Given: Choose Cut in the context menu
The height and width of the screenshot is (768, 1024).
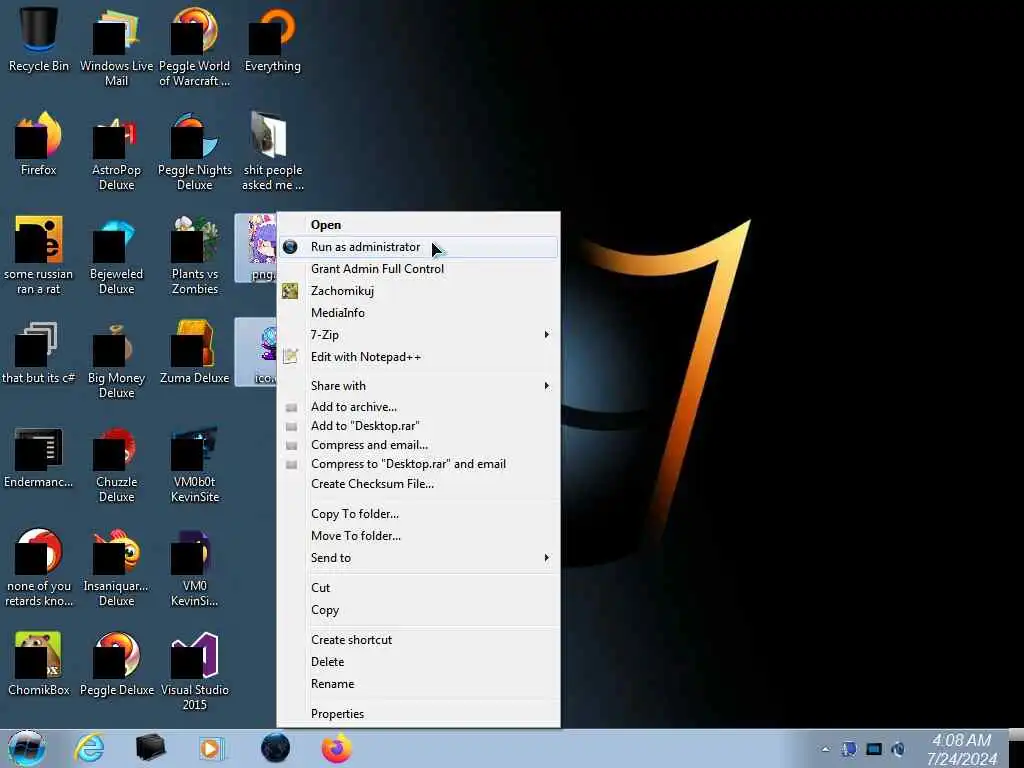Looking at the screenshot, I should tap(418, 588).
